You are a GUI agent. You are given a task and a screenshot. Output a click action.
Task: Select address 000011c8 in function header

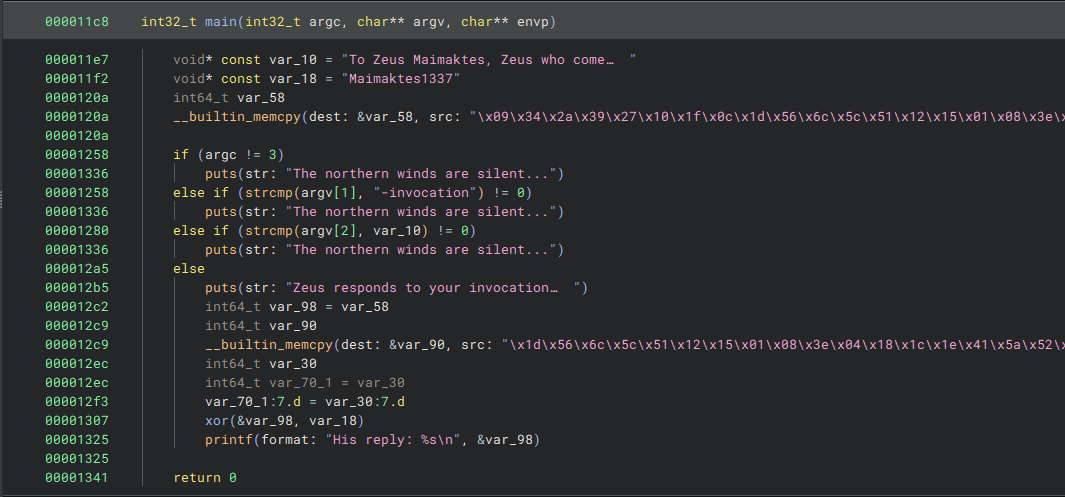click(x=77, y=21)
